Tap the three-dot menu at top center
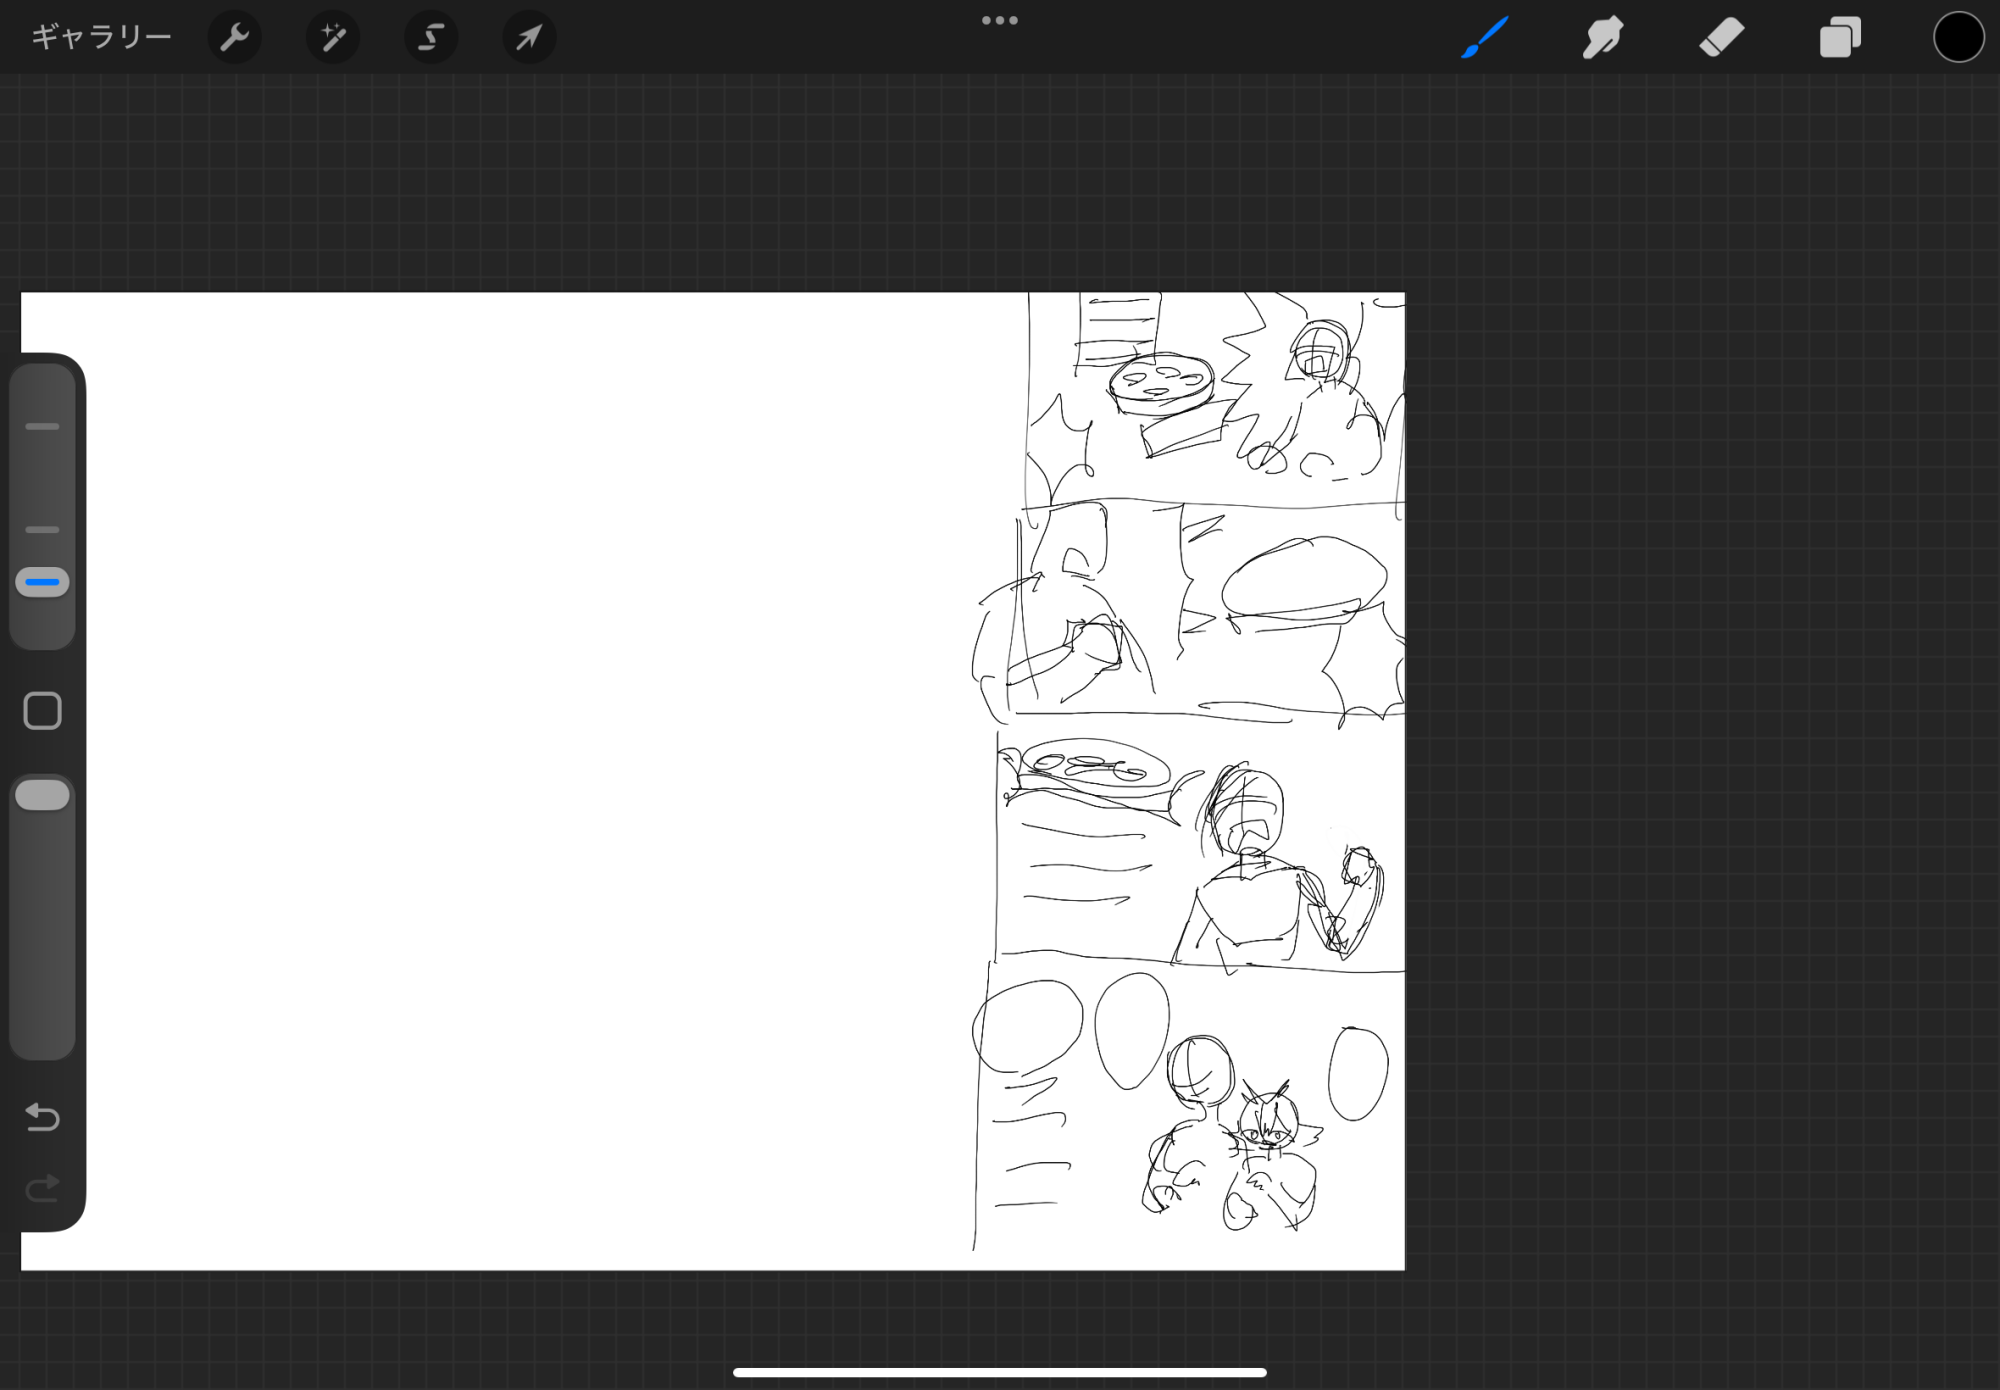 tap(999, 20)
